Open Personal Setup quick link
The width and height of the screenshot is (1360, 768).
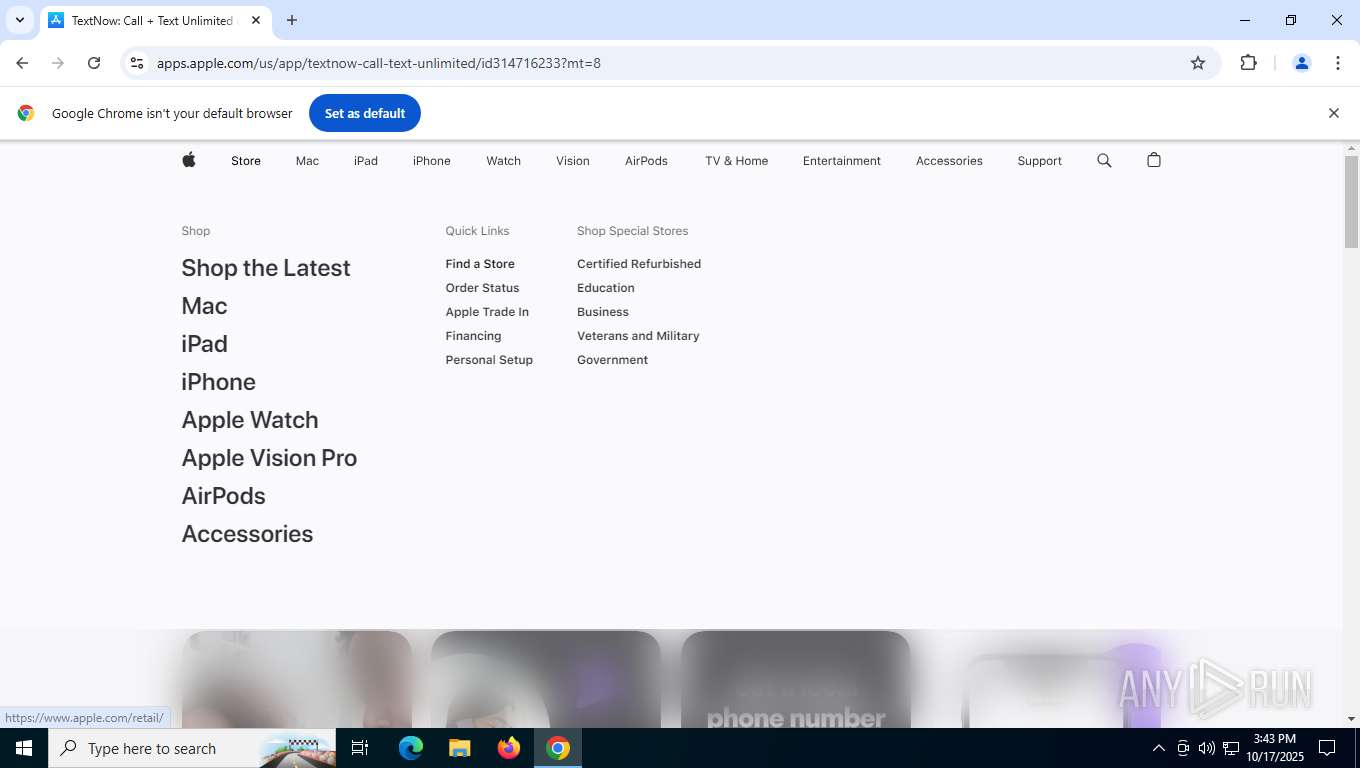pyautogui.click(x=489, y=360)
